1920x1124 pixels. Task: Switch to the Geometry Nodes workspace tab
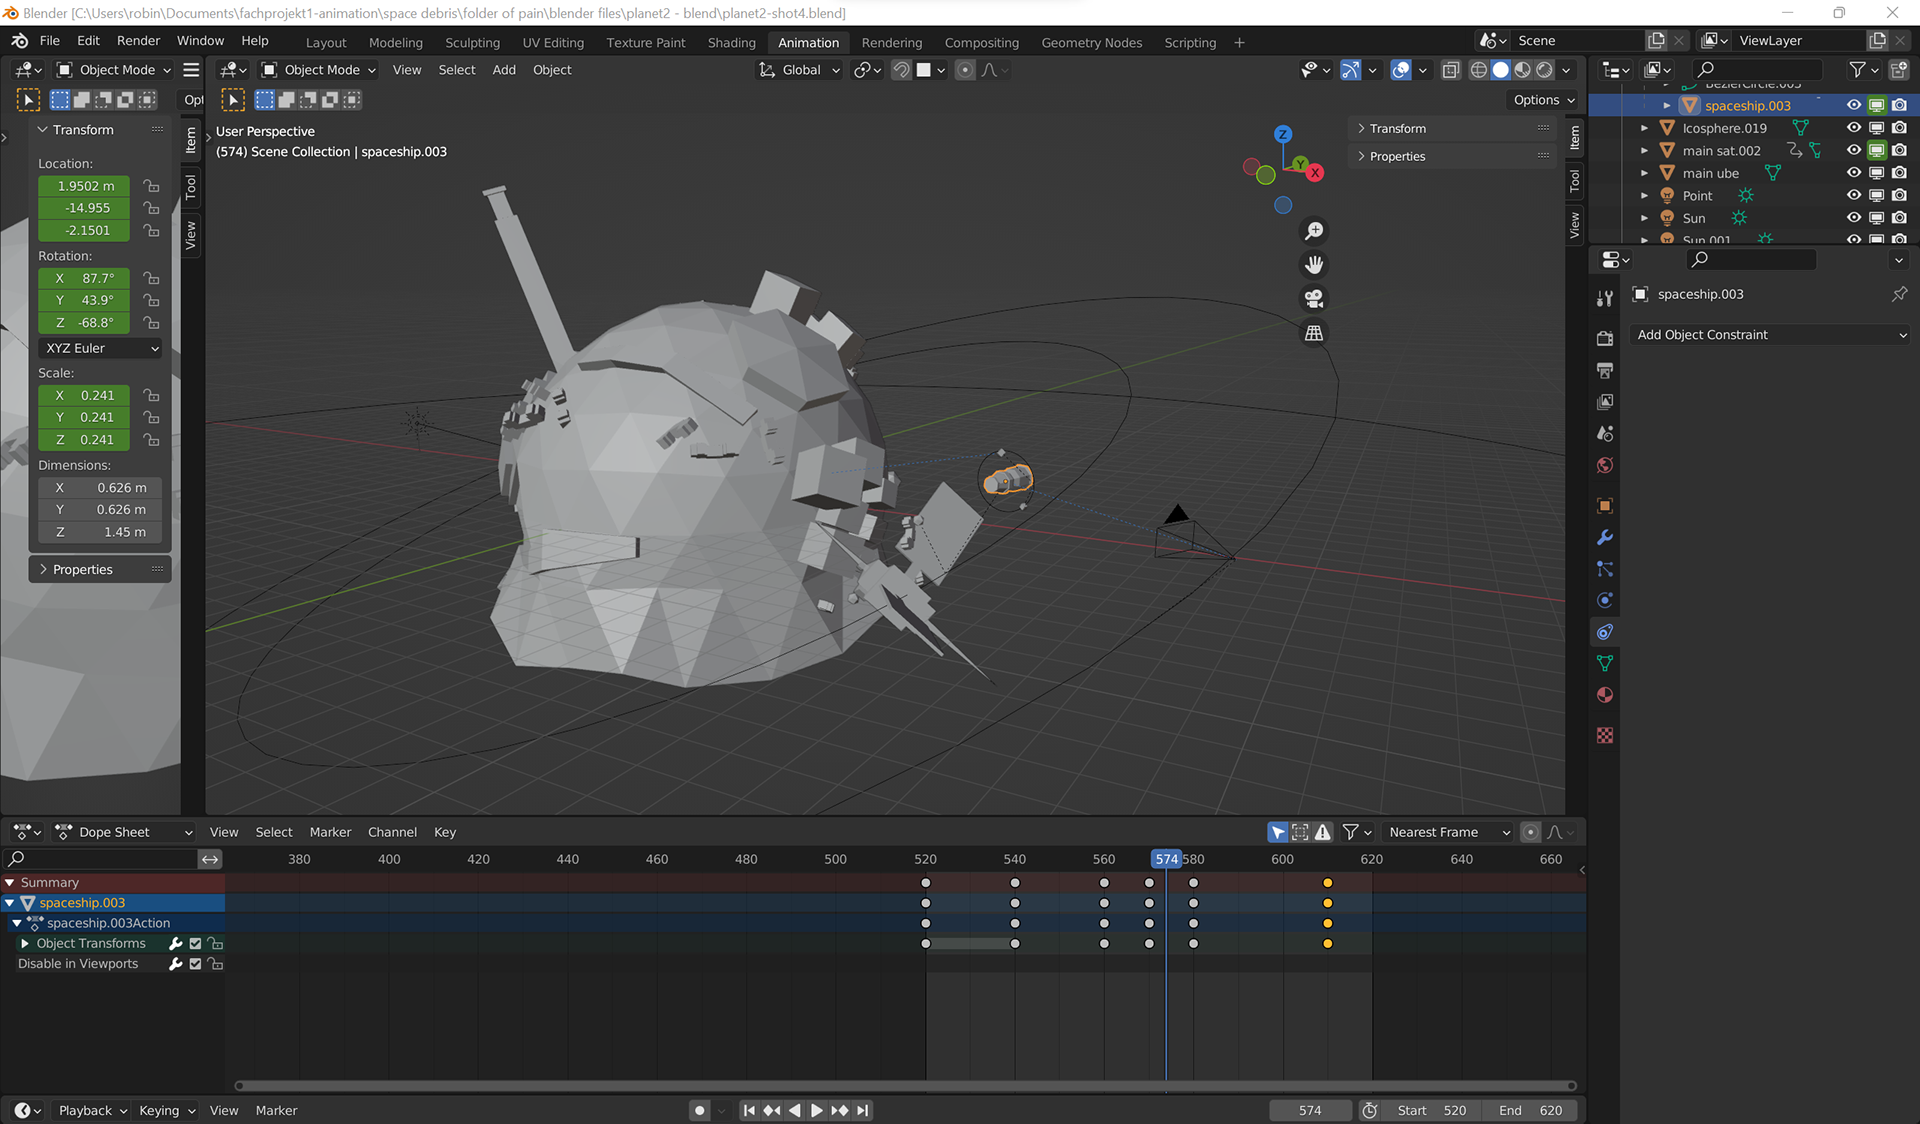point(1091,42)
